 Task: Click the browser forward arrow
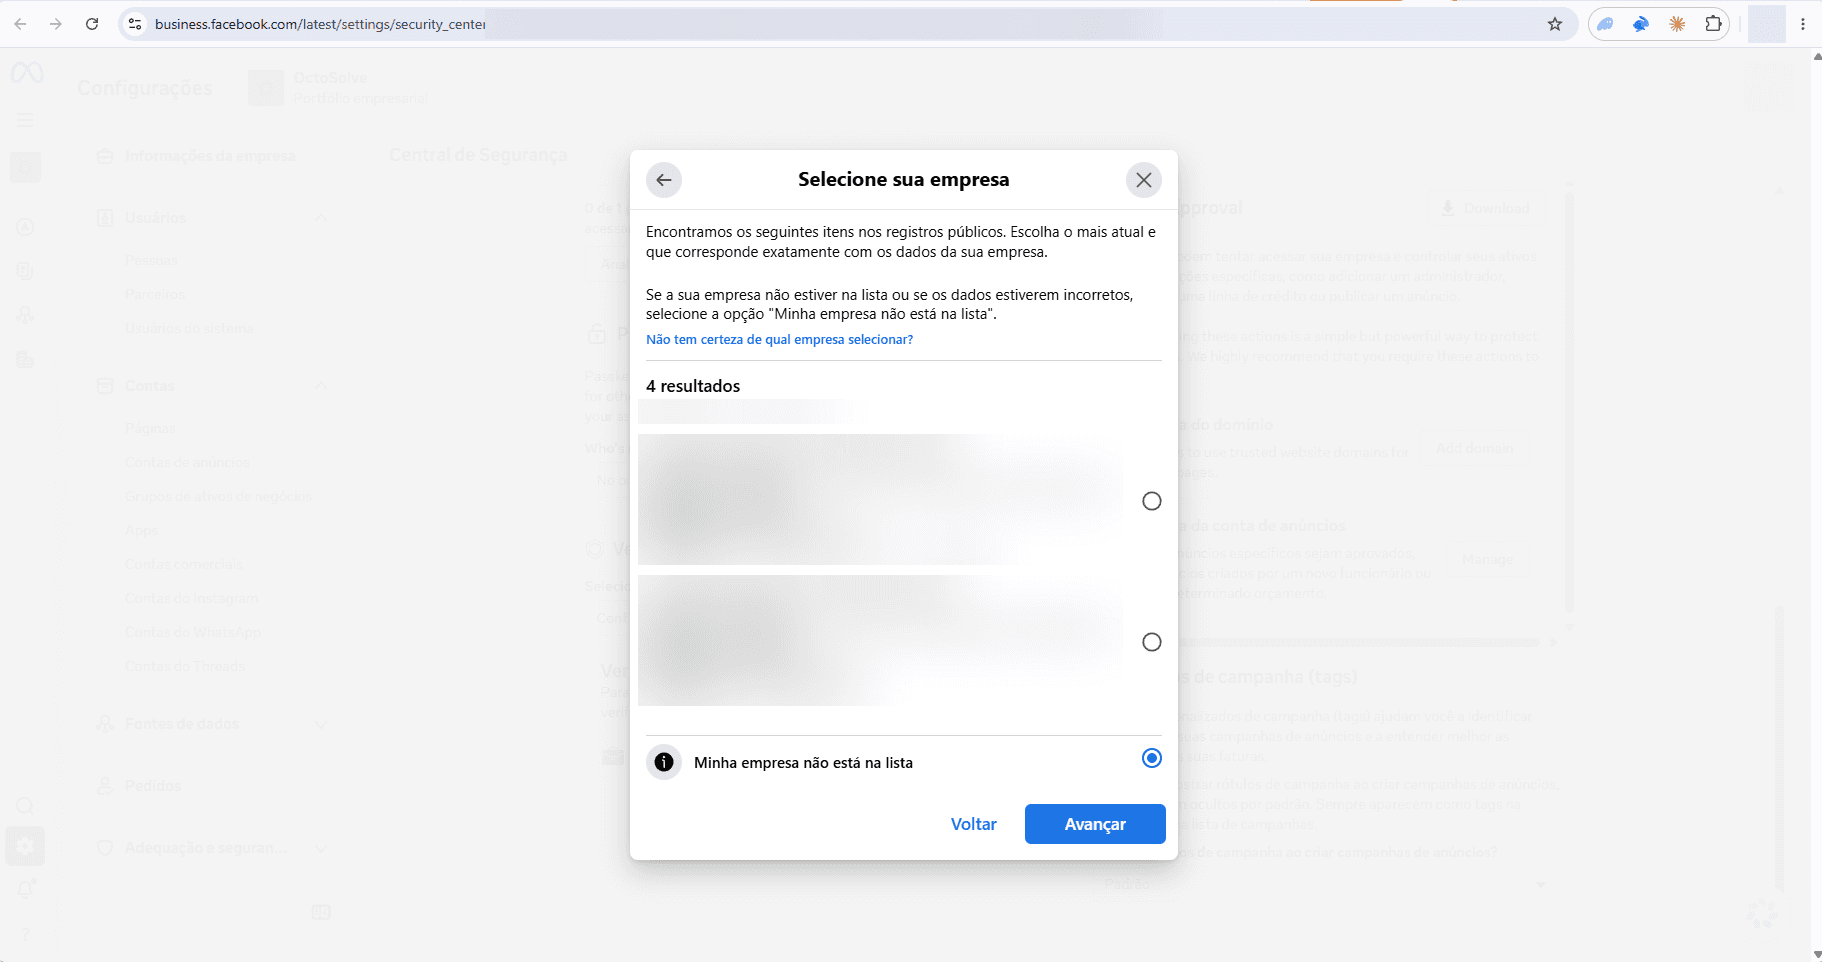[x=56, y=24]
